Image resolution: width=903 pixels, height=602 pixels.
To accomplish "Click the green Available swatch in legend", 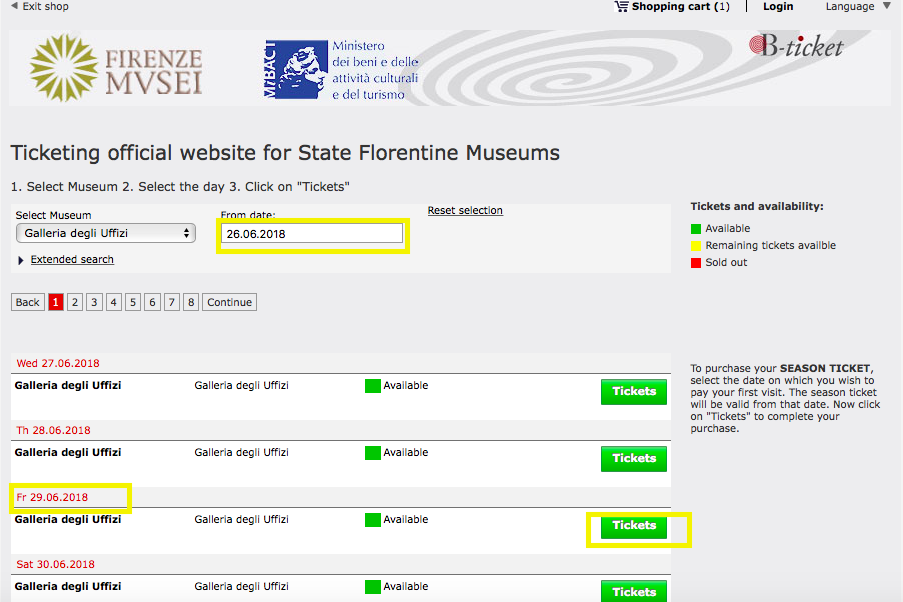I will [696, 229].
